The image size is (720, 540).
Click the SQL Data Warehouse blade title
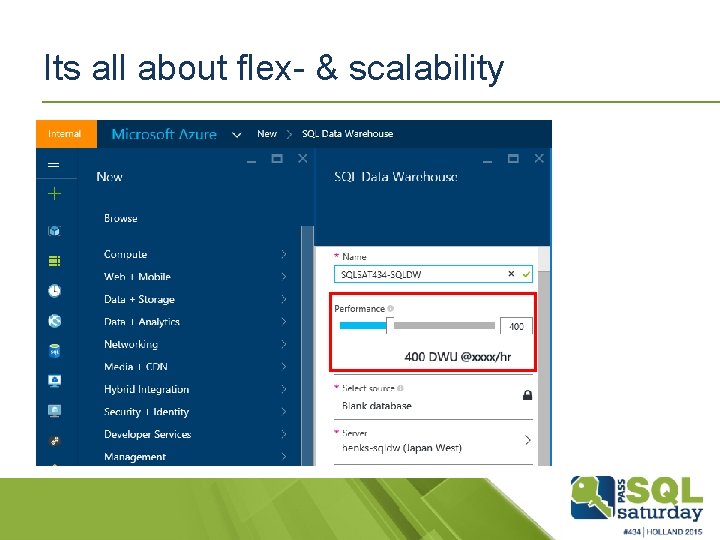pyautogui.click(x=396, y=177)
